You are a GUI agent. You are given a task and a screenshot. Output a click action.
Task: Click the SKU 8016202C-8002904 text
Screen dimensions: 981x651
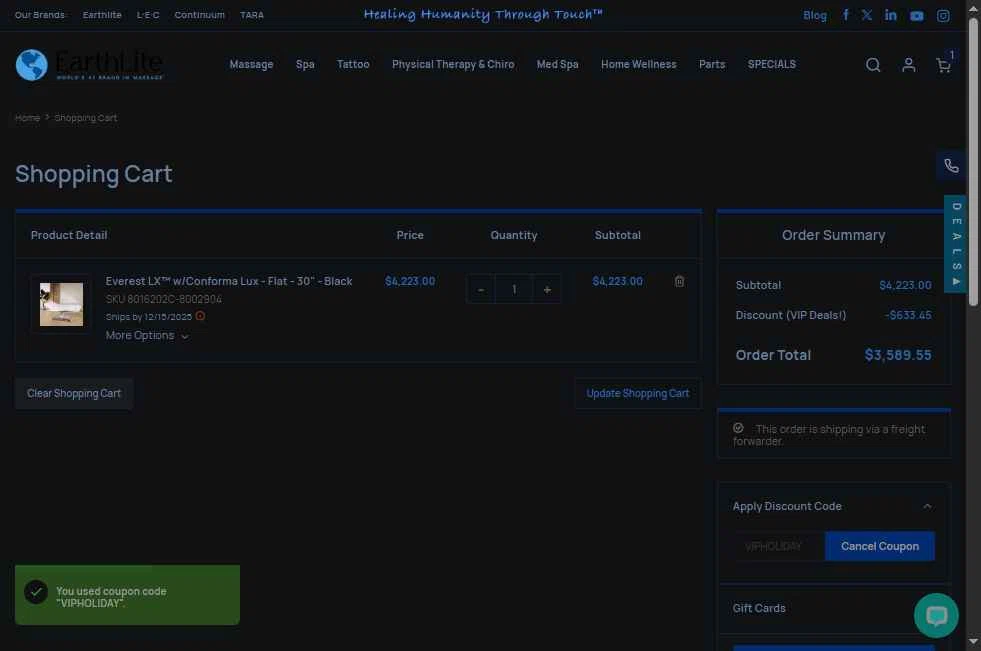[x=164, y=299]
